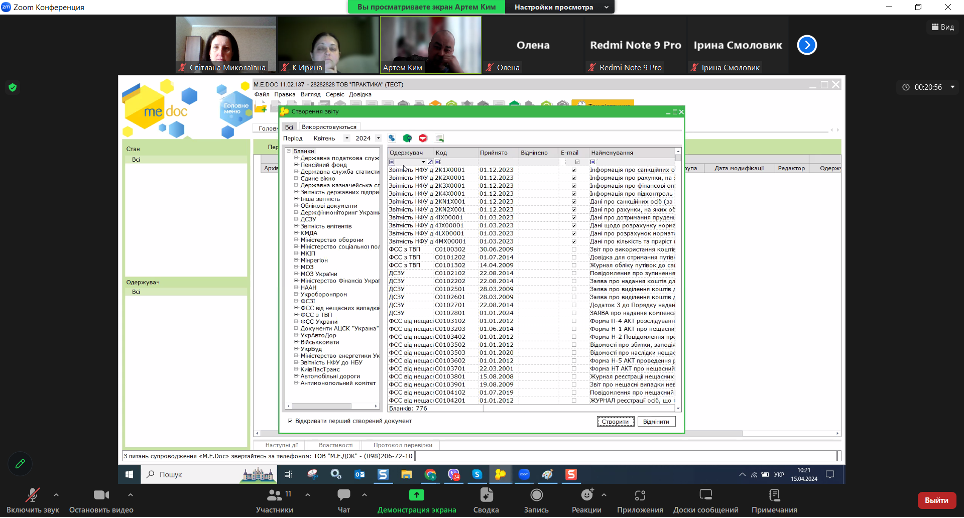
Task: Click the green Zoom encryption shield icon
Action: click(13, 87)
